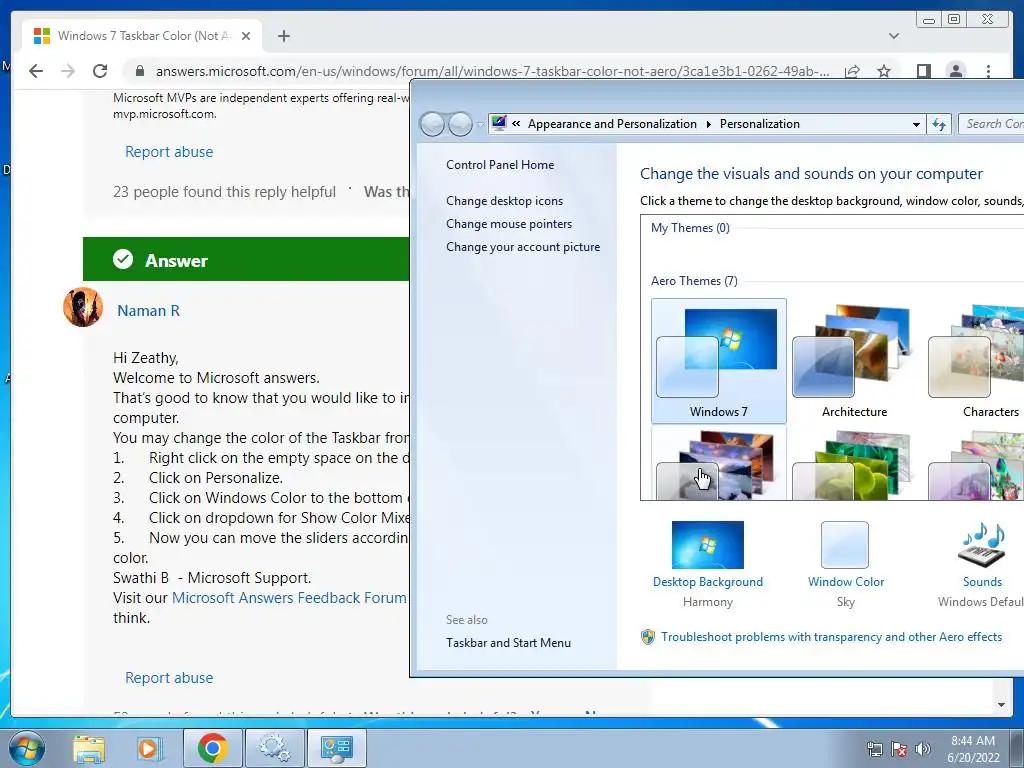This screenshot has height=768, width=1024.
Task: Select the green nature theme under Architecture
Action: click(854, 464)
